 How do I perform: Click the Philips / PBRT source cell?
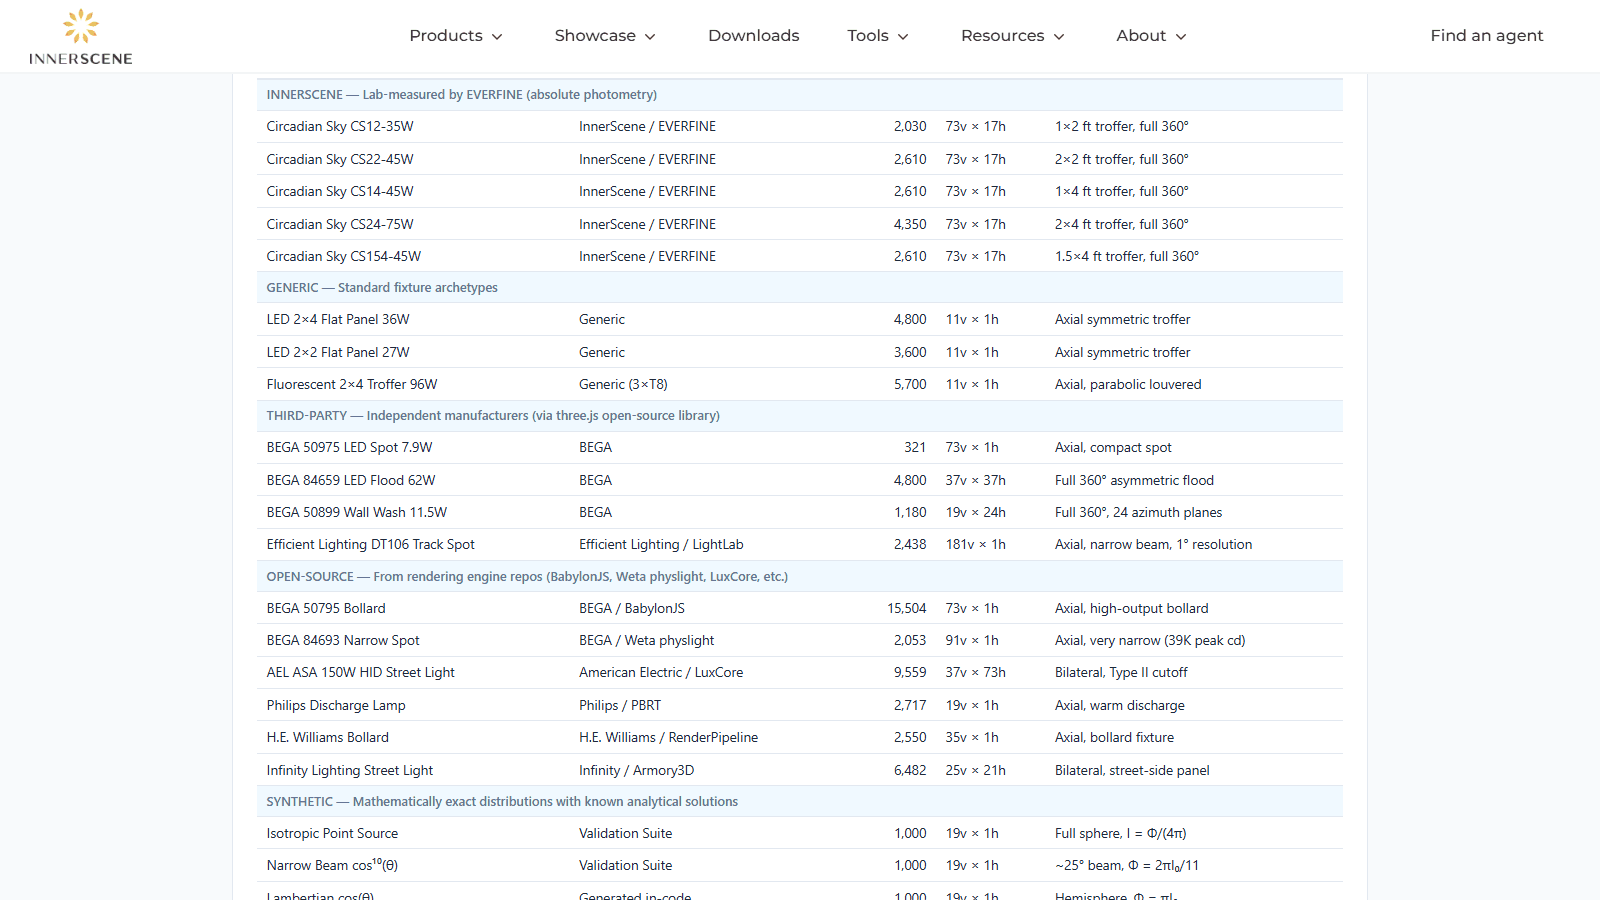[620, 705]
